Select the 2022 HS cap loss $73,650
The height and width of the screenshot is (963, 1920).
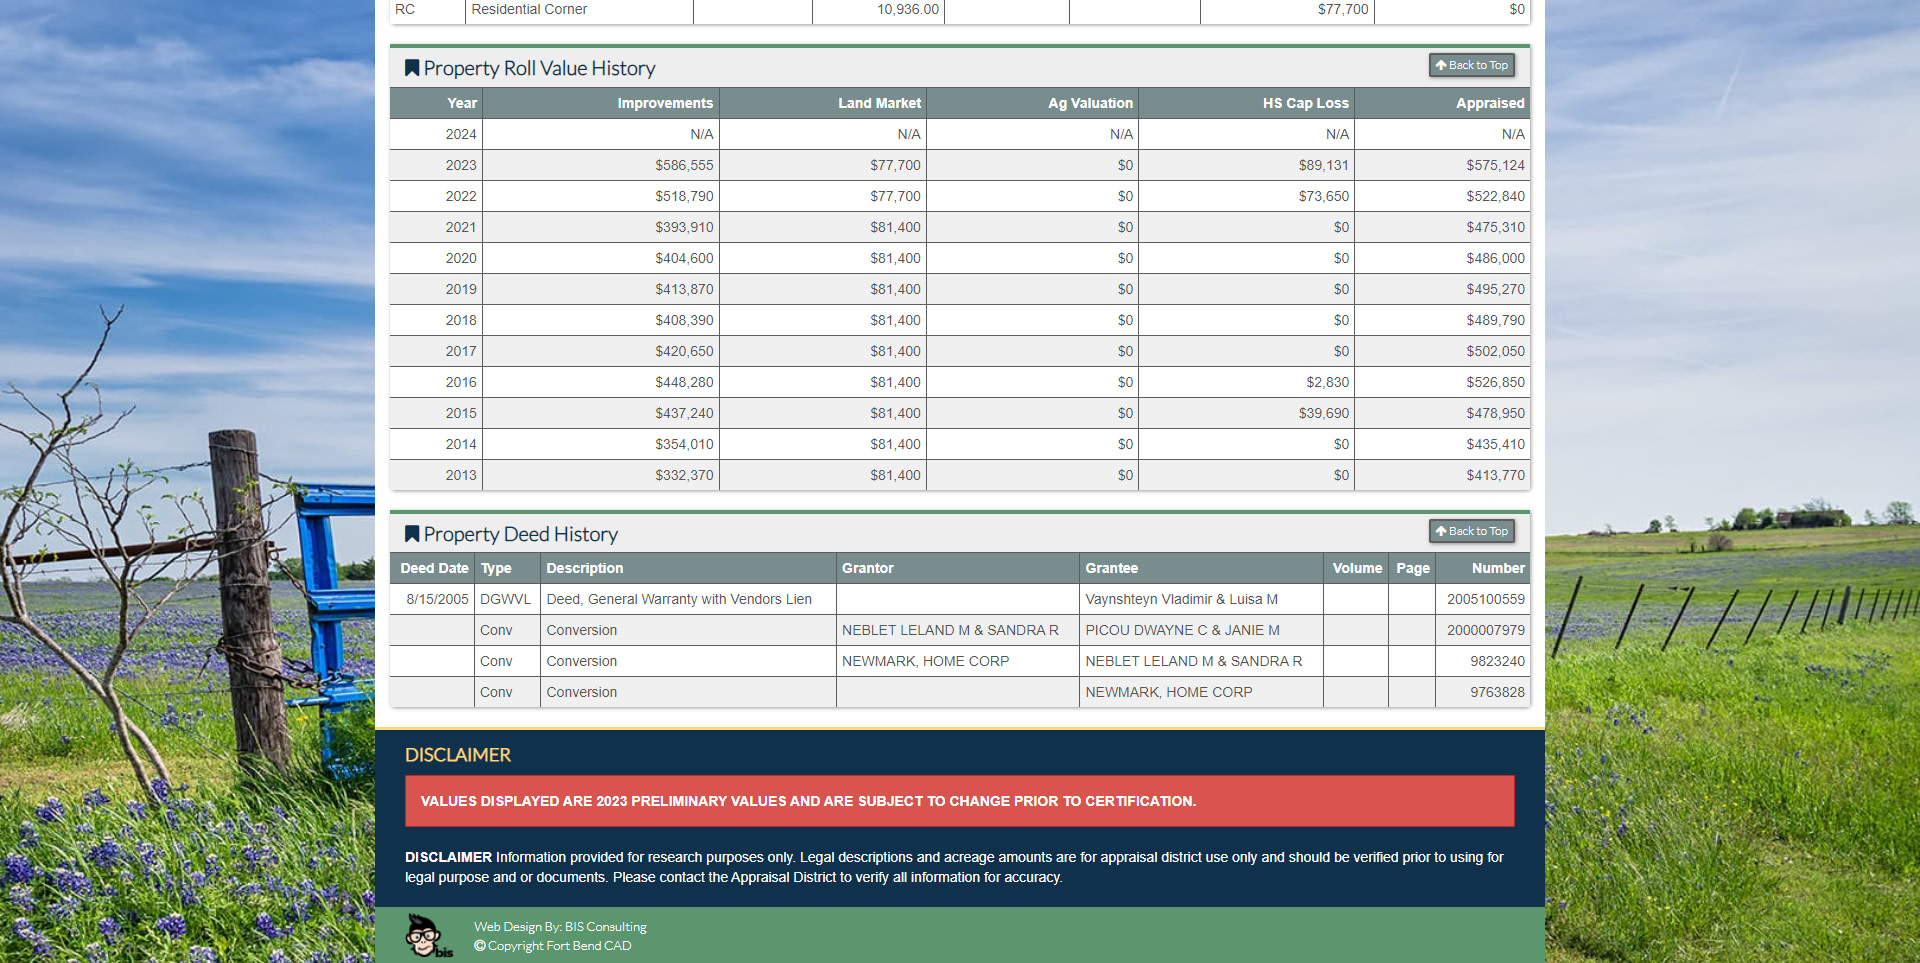(1323, 196)
